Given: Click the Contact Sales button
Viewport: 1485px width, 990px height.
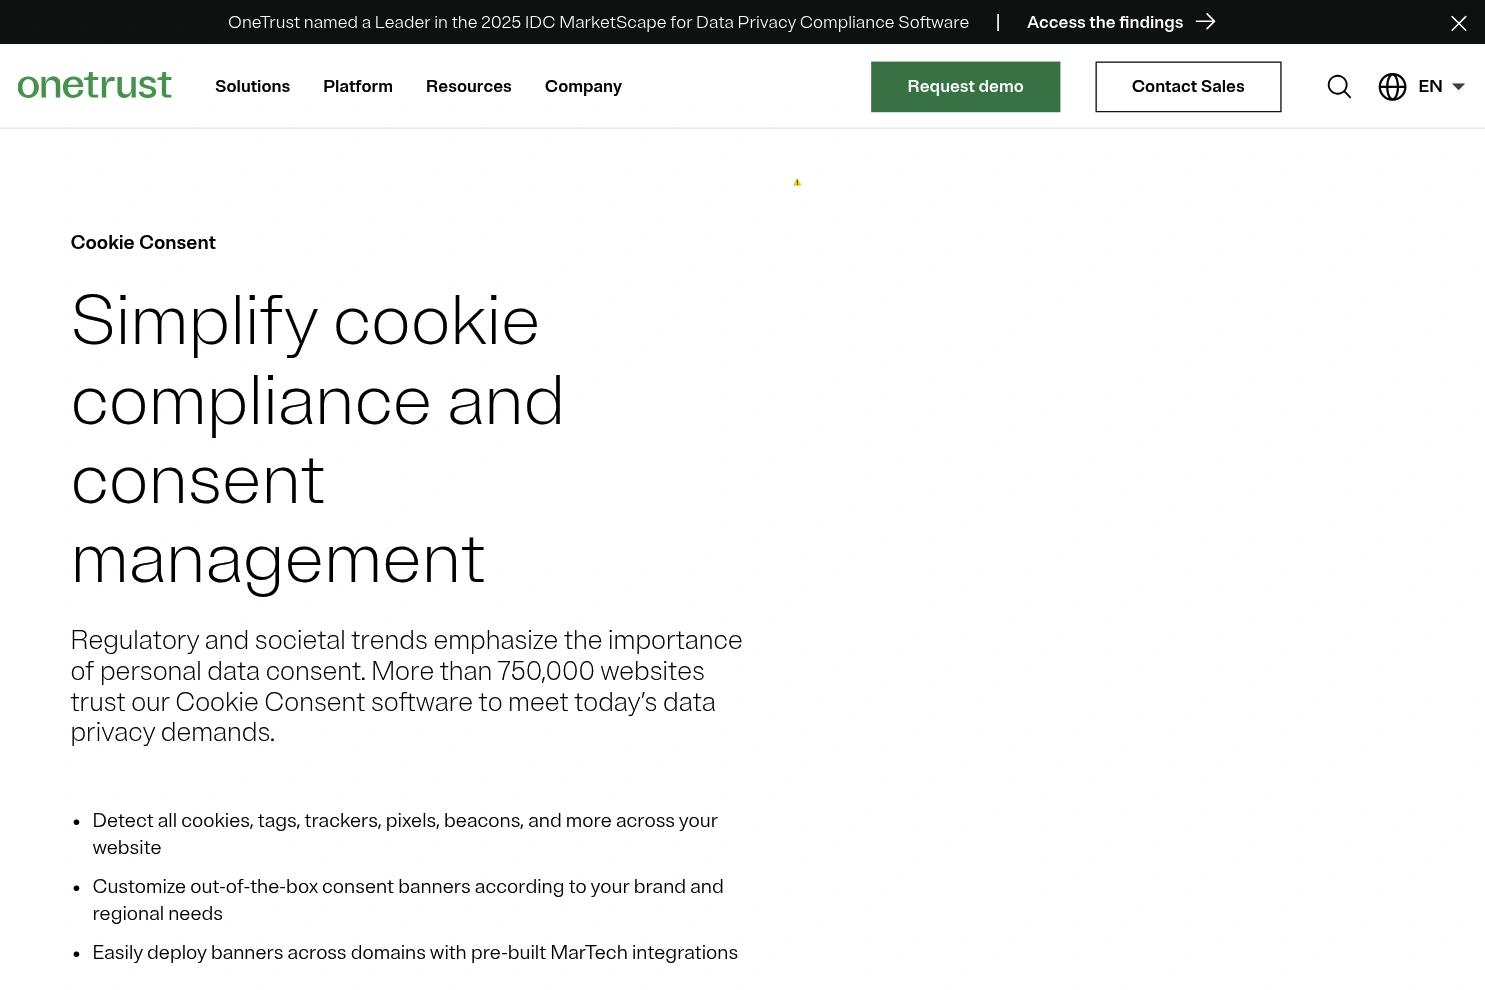Looking at the screenshot, I should click(1188, 87).
